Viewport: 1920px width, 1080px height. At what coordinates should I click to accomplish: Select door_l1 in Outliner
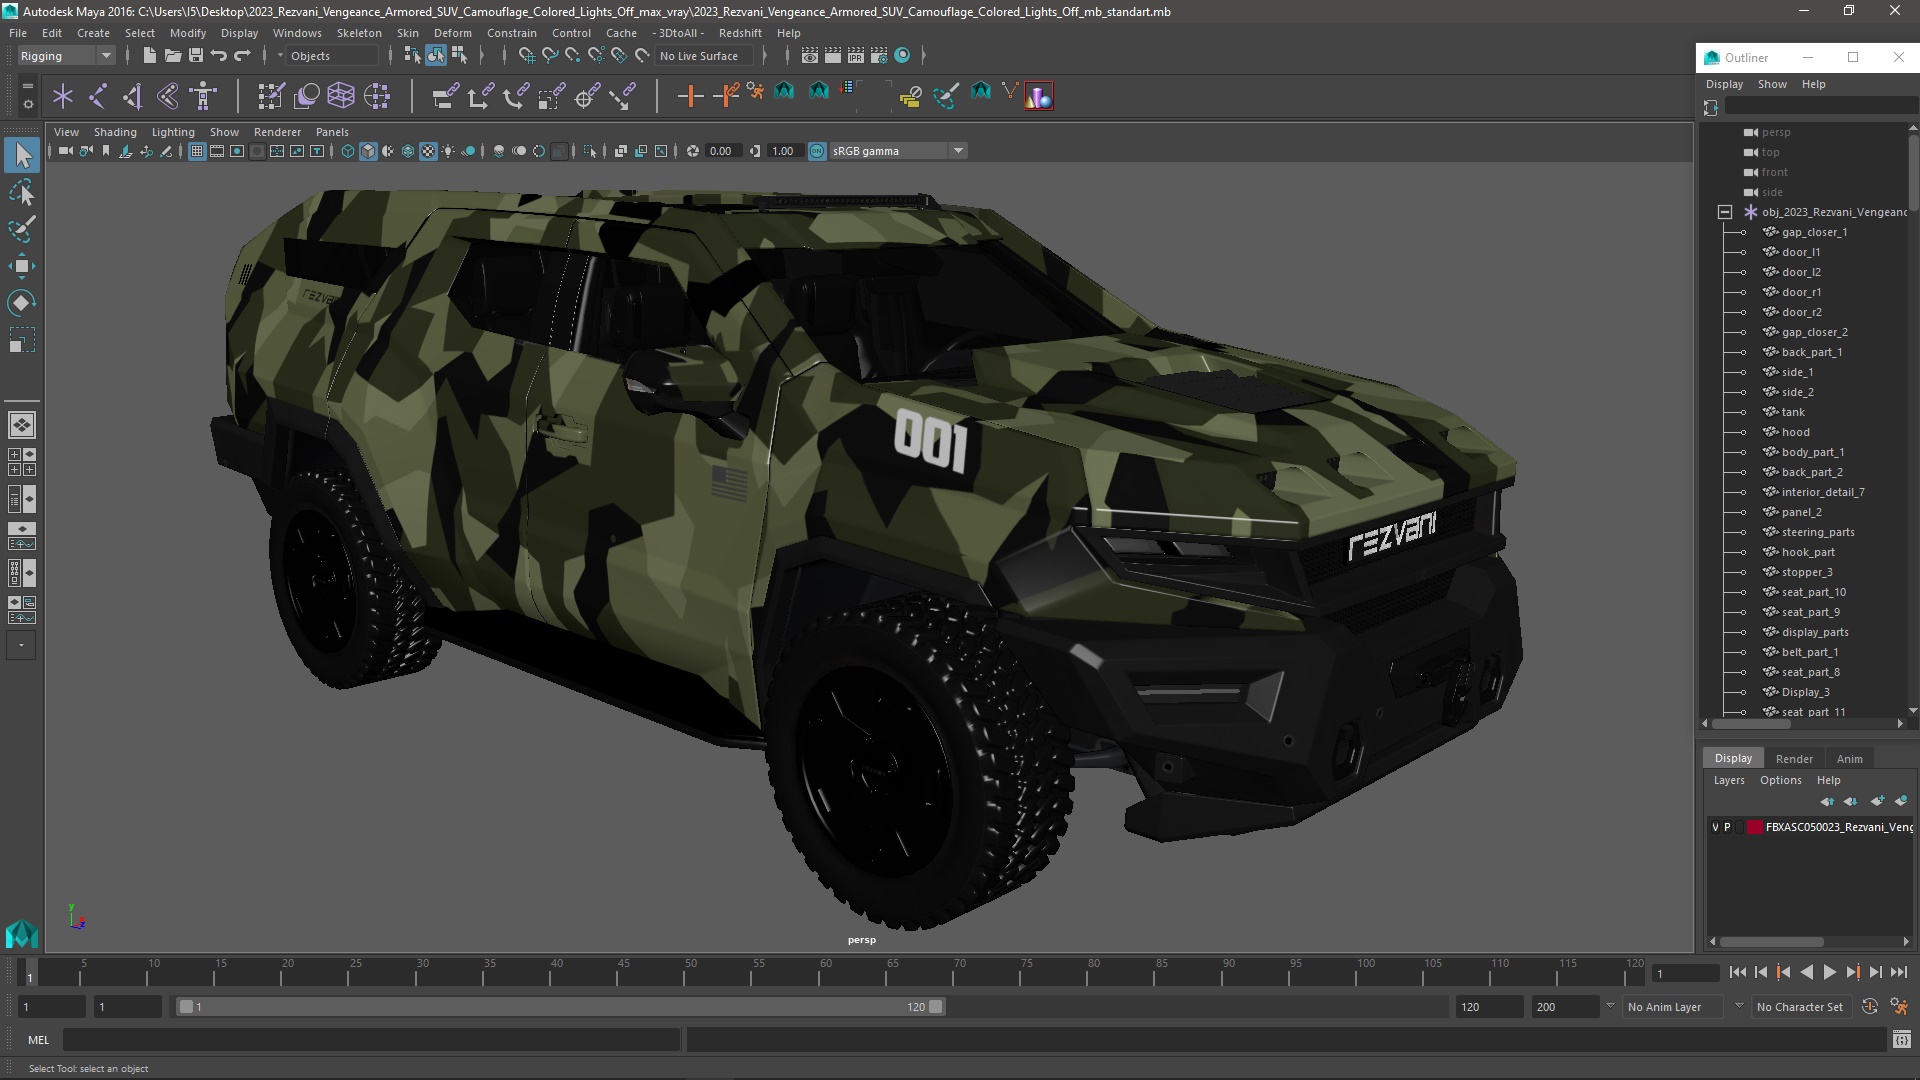point(1800,252)
